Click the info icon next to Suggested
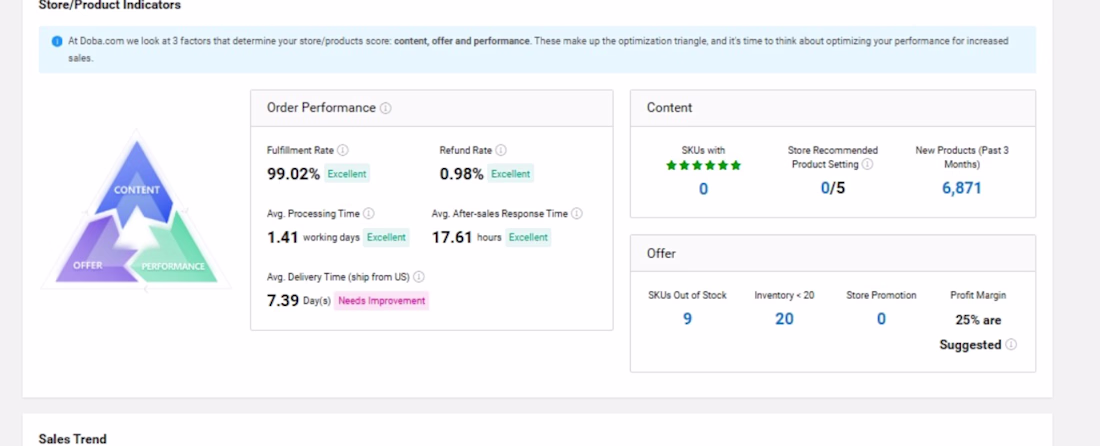Image resolution: width=1100 pixels, height=446 pixels. [1010, 344]
